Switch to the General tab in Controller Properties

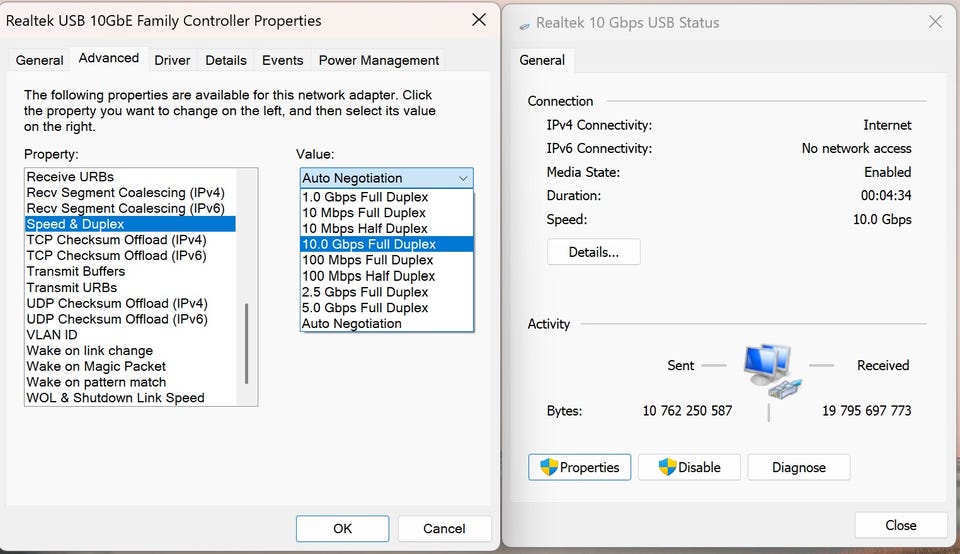(x=39, y=60)
